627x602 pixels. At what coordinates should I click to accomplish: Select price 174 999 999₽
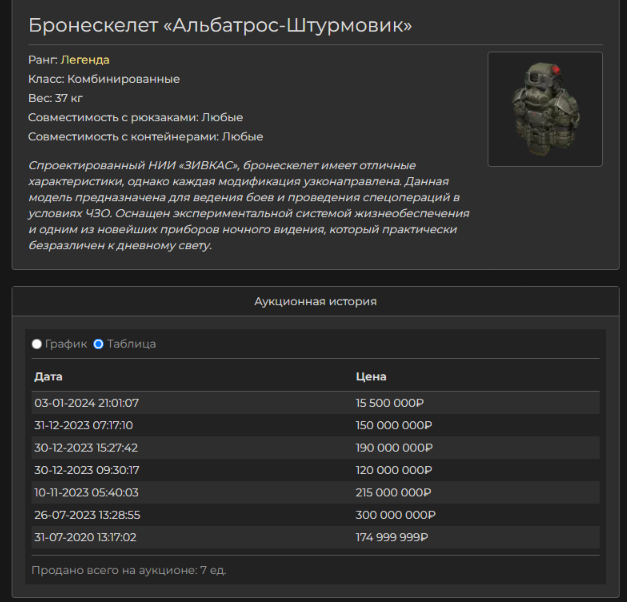coord(392,537)
